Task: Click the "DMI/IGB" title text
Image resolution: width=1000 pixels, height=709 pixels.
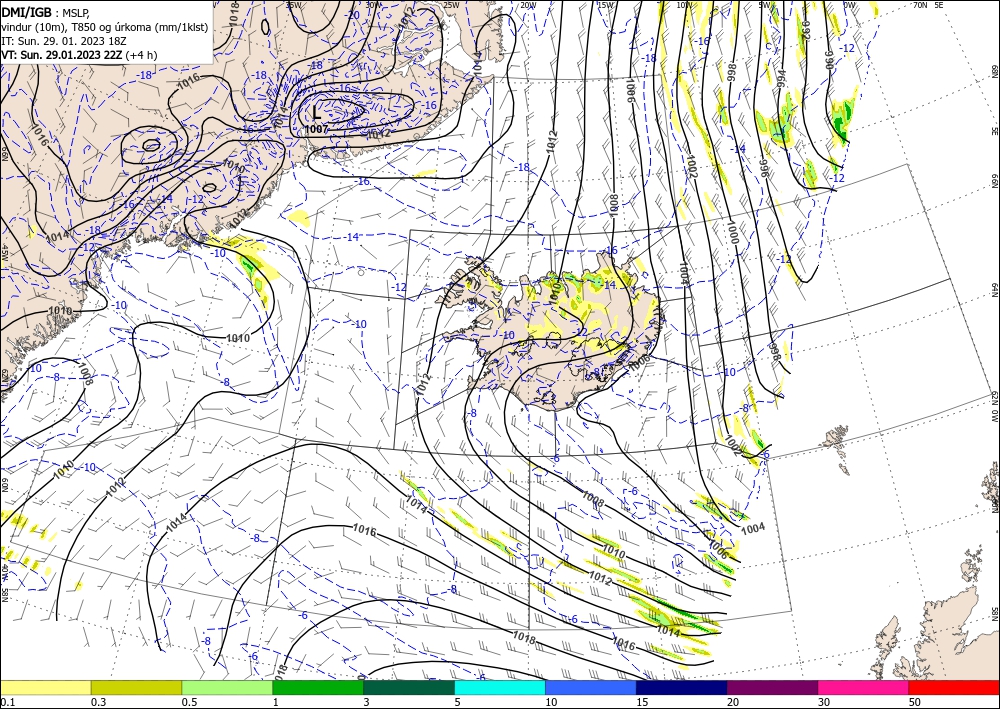Action: pos(26,12)
